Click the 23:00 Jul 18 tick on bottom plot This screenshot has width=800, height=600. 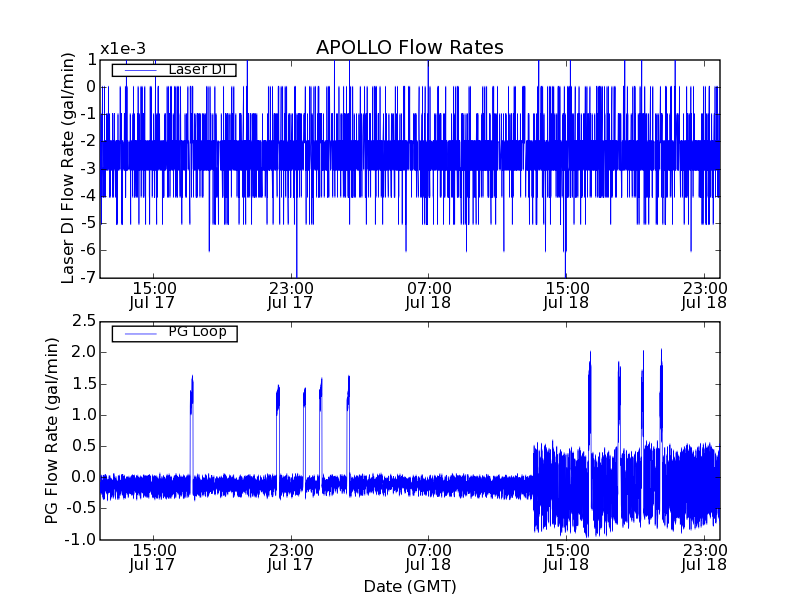(x=704, y=557)
